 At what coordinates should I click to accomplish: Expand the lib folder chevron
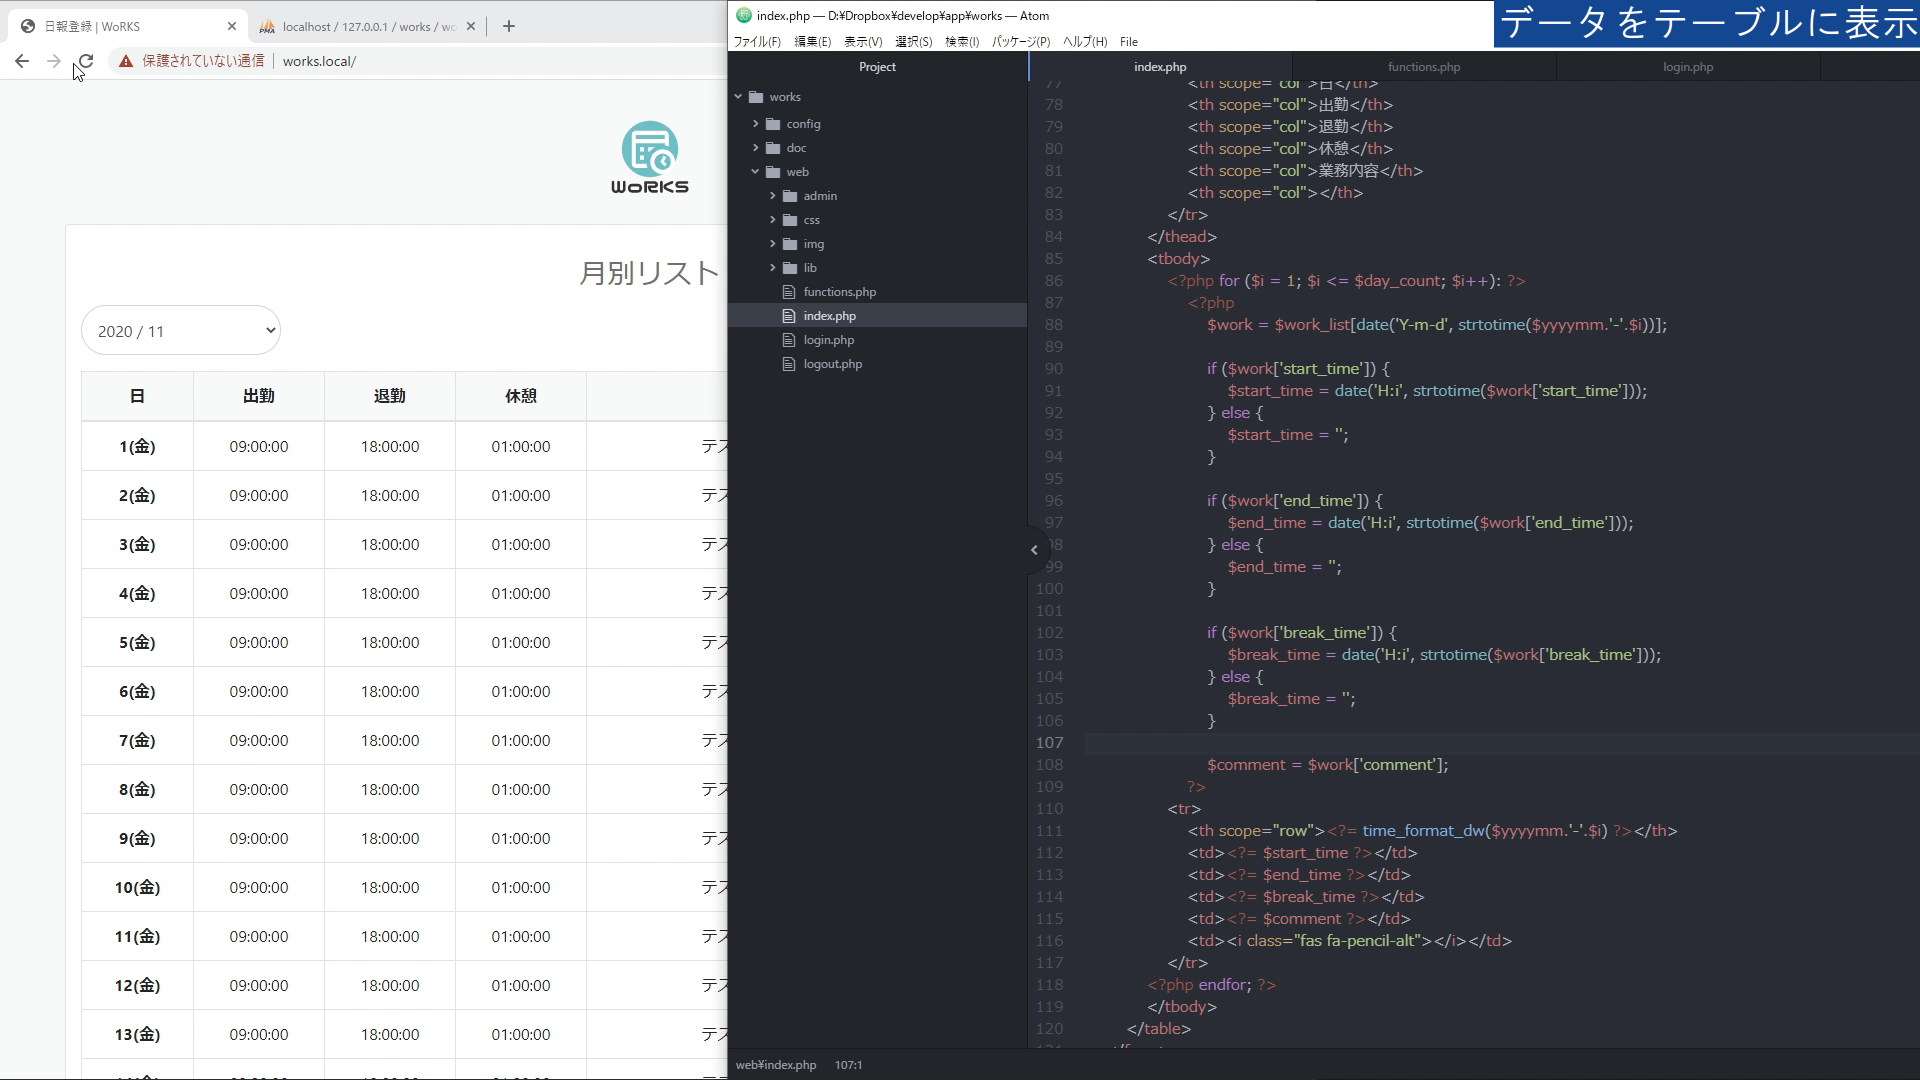pos(773,268)
